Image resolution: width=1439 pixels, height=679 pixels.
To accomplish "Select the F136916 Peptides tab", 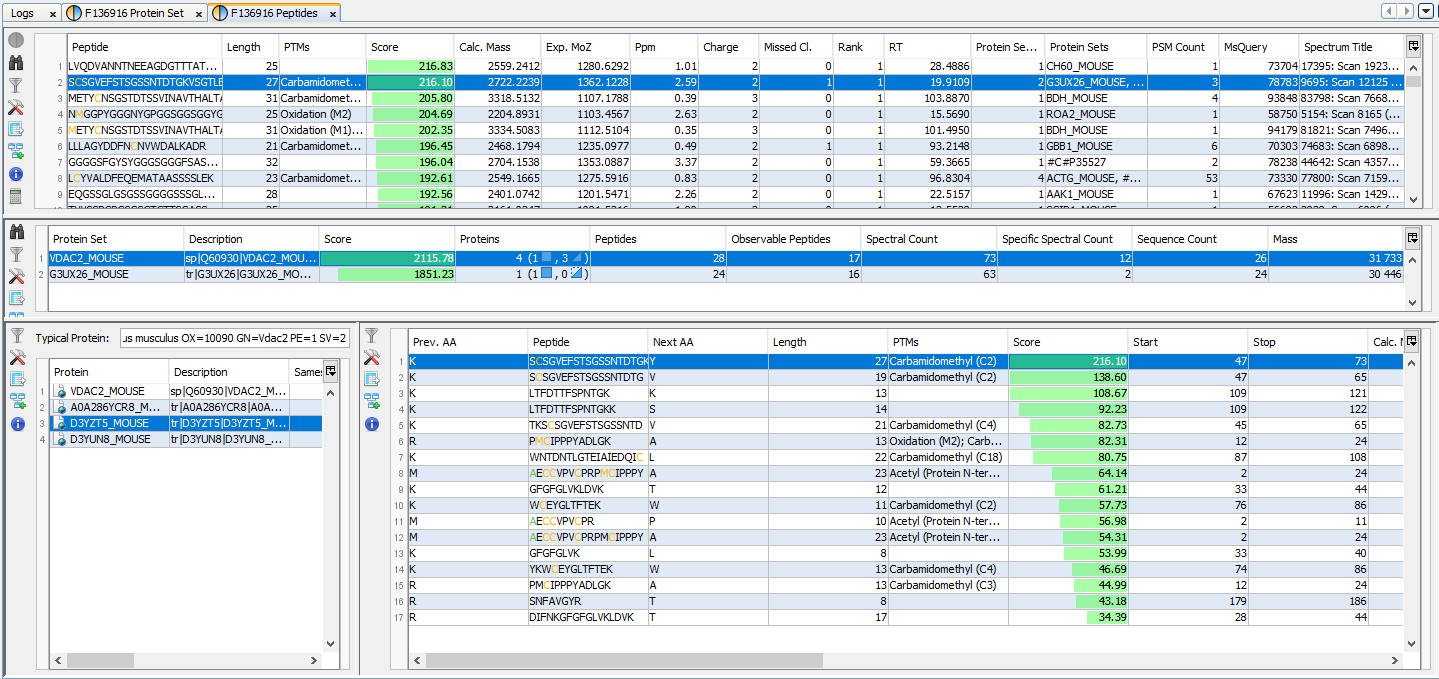I will [x=274, y=13].
